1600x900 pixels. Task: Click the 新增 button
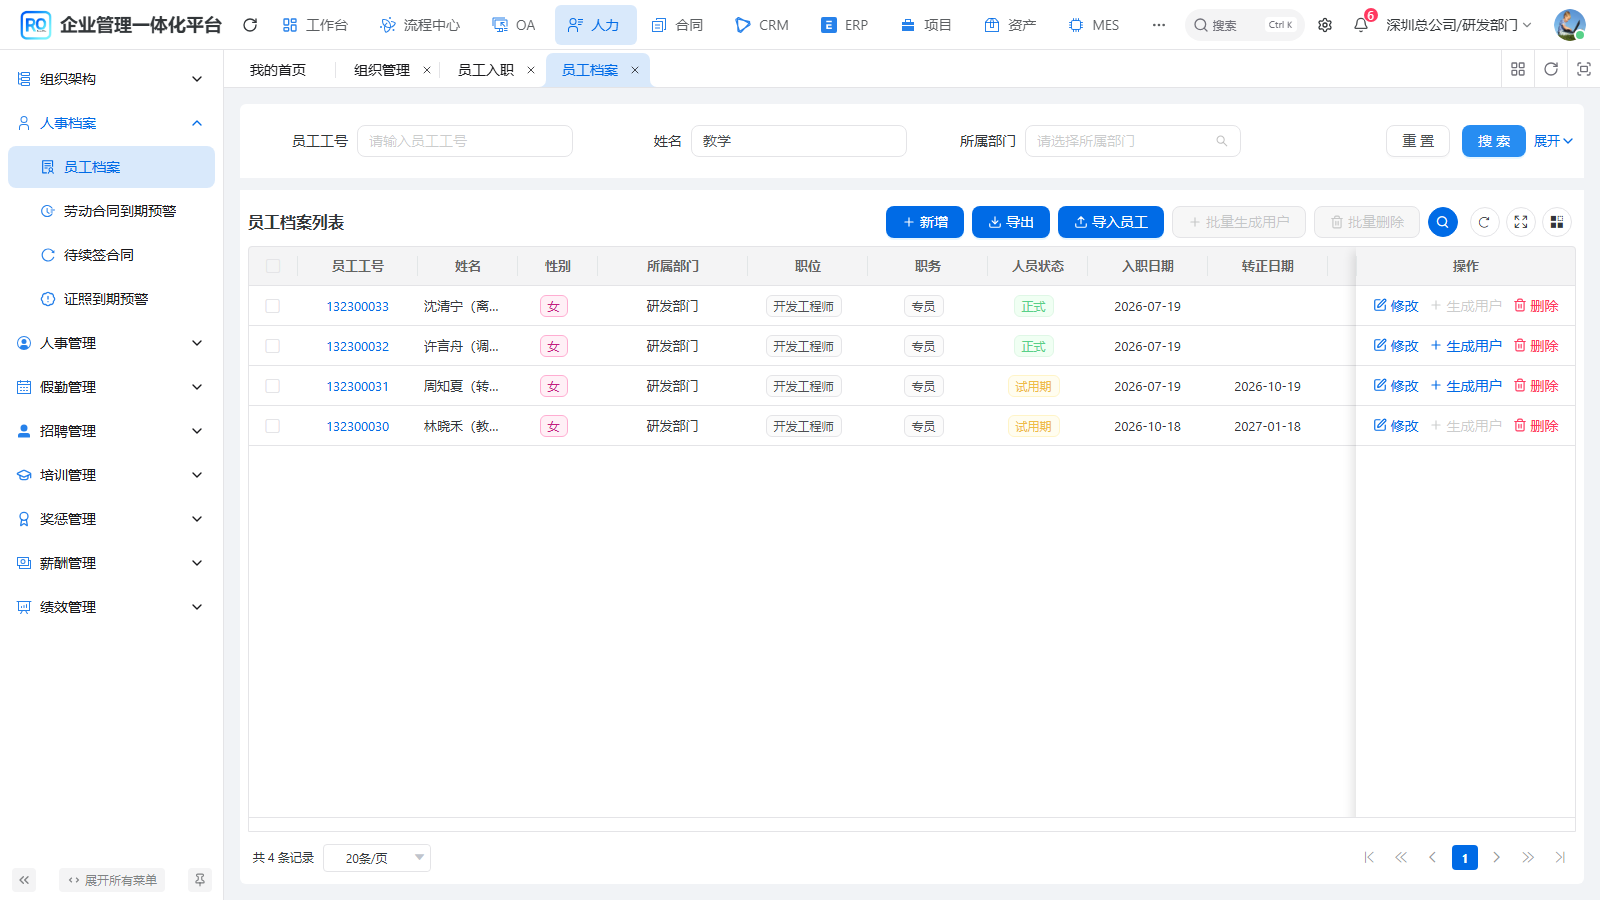point(925,222)
